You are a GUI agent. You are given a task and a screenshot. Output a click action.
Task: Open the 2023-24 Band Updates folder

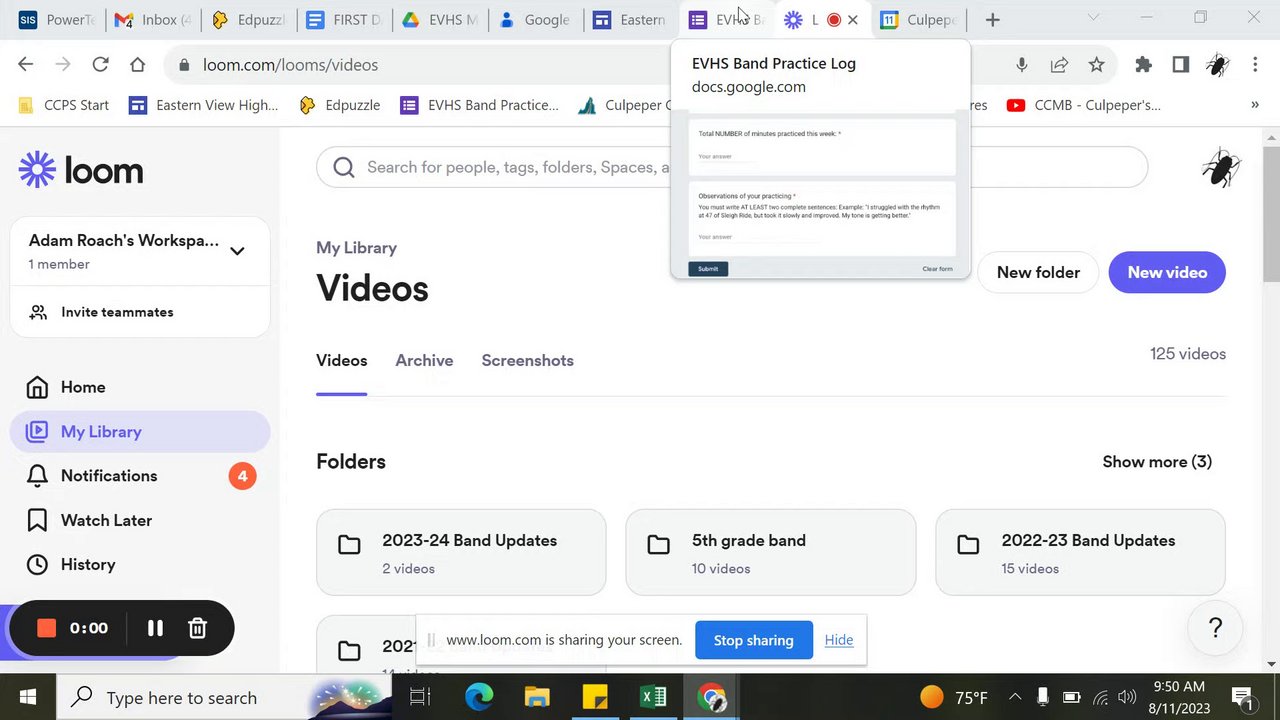tap(461, 552)
